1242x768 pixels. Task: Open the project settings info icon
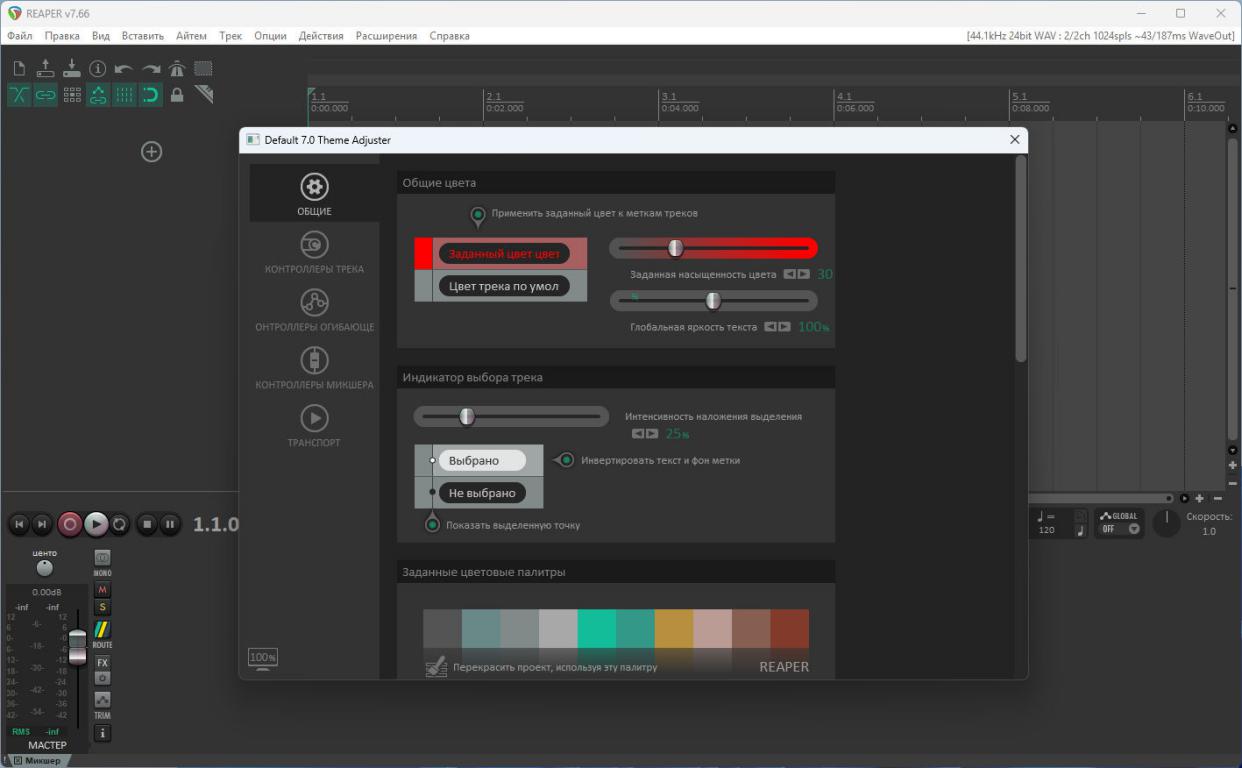(98, 69)
